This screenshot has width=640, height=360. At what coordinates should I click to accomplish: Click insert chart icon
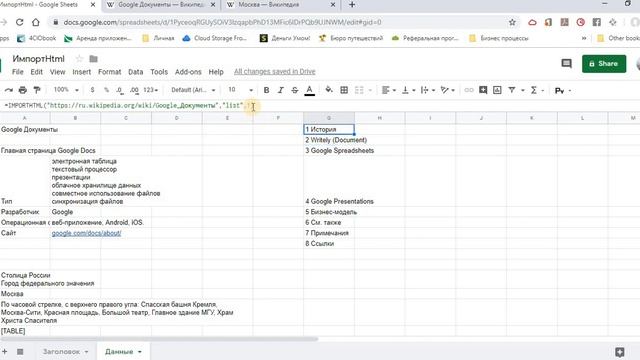(497, 90)
